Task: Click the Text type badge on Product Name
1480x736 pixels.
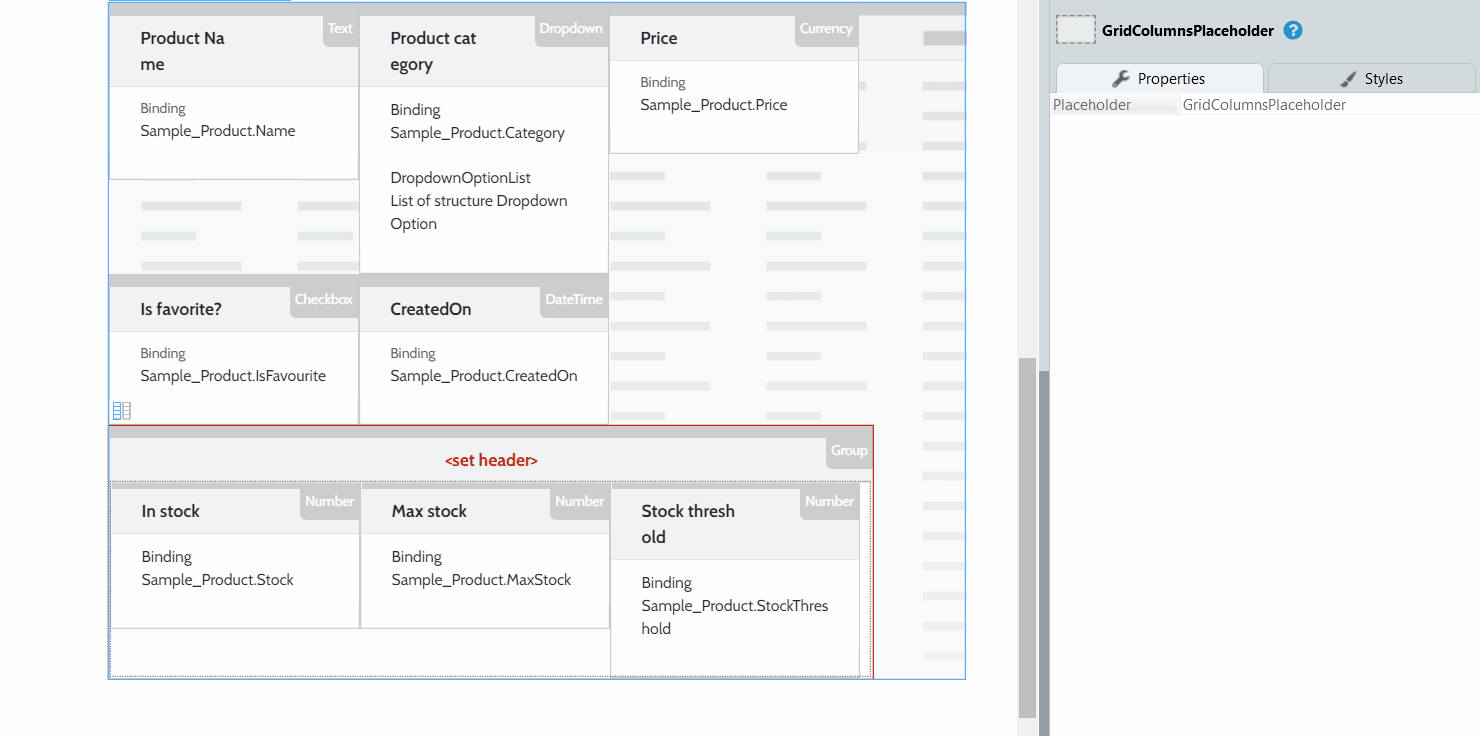Action: (340, 29)
